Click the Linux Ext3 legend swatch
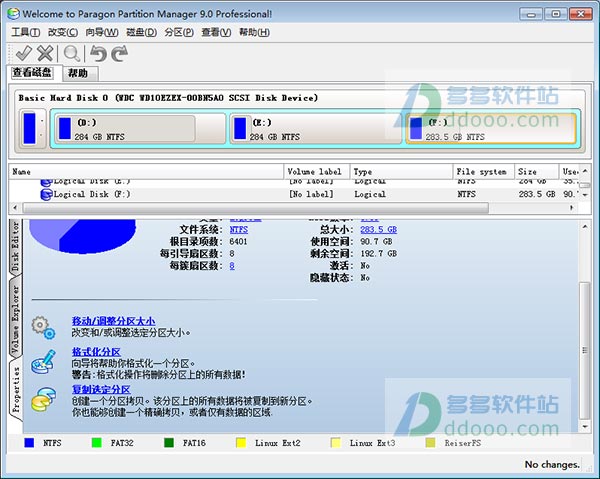The width and height of the screenshot is (600, 479). pyautogui.click(x=336, y=443)
